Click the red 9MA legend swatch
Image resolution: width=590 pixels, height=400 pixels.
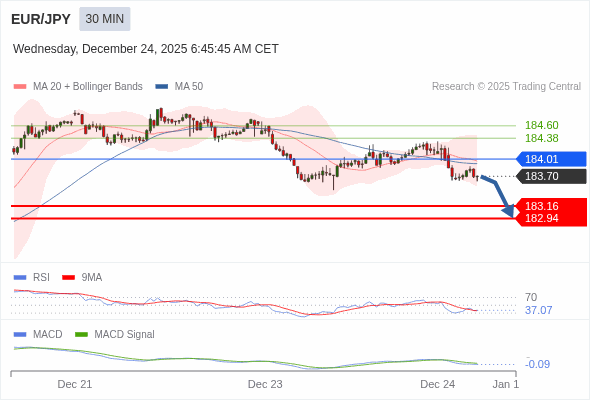pyautogui.click(x=68, y=278)
